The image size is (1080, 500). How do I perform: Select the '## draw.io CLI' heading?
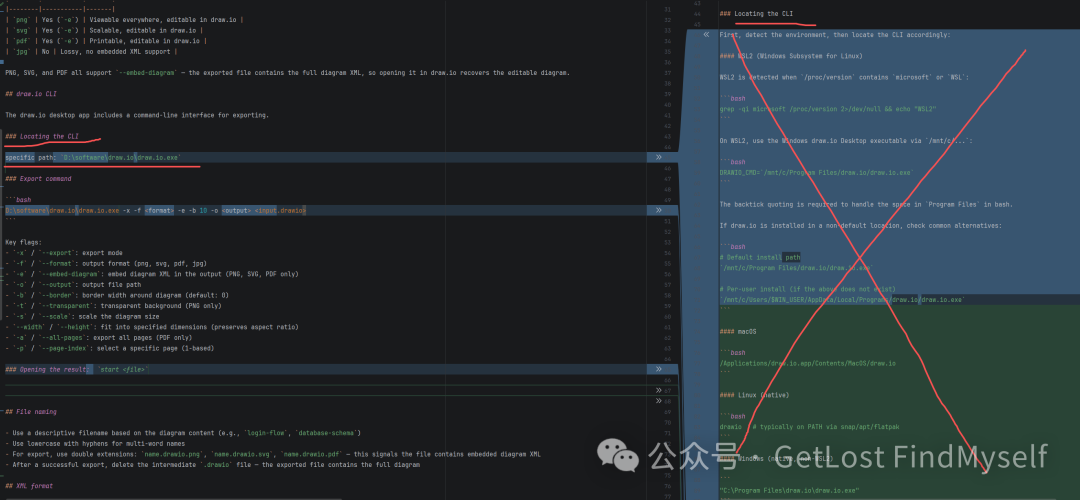[x=30, y=94]
